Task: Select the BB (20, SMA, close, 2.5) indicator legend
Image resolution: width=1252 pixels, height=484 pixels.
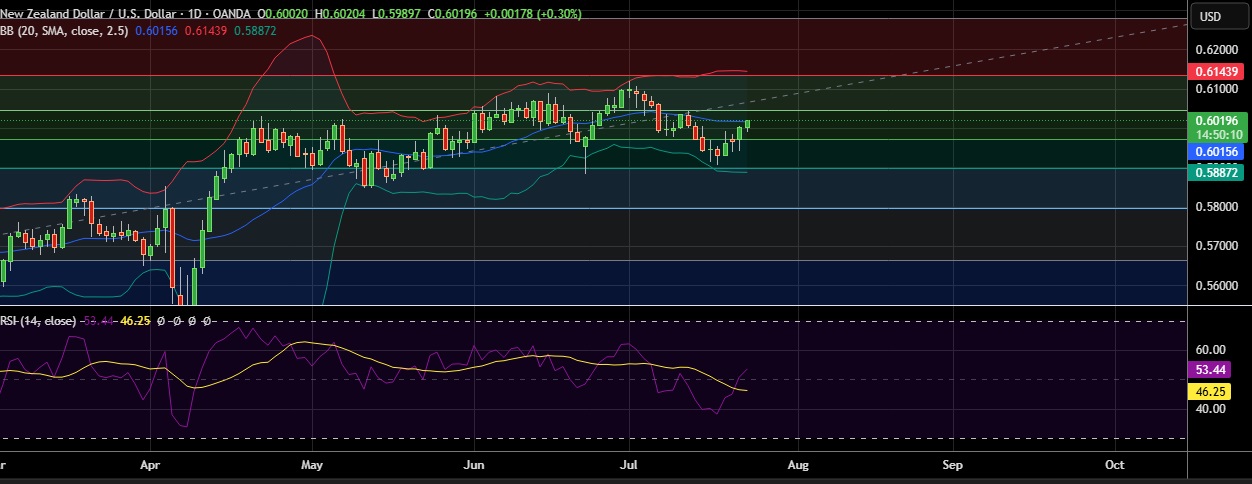Action: [x=63, y=31]
